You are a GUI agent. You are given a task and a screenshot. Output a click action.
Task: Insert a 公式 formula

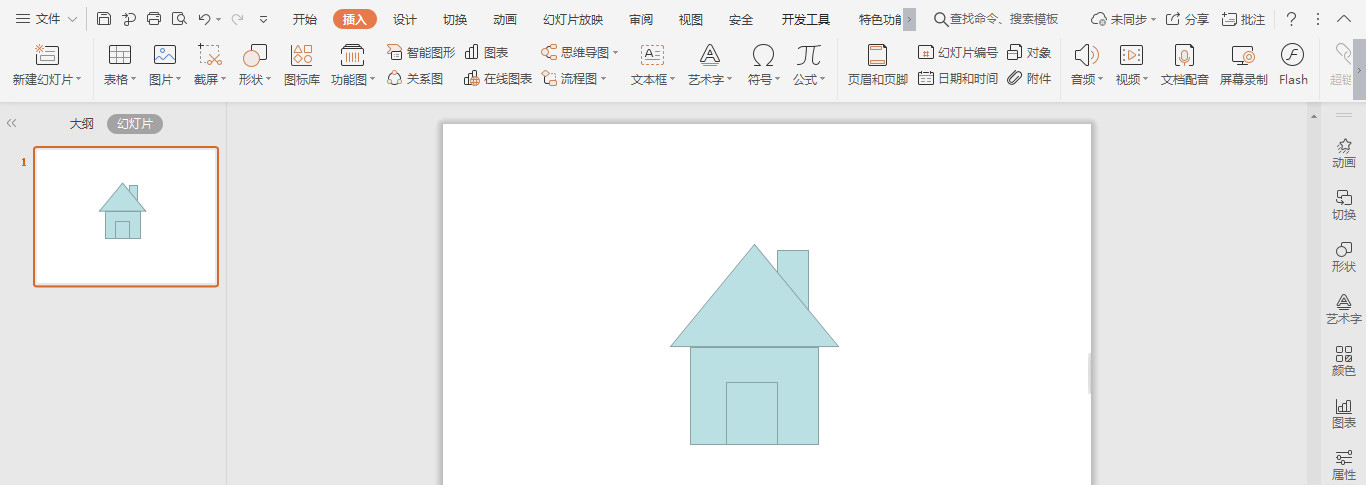[809, 65]
